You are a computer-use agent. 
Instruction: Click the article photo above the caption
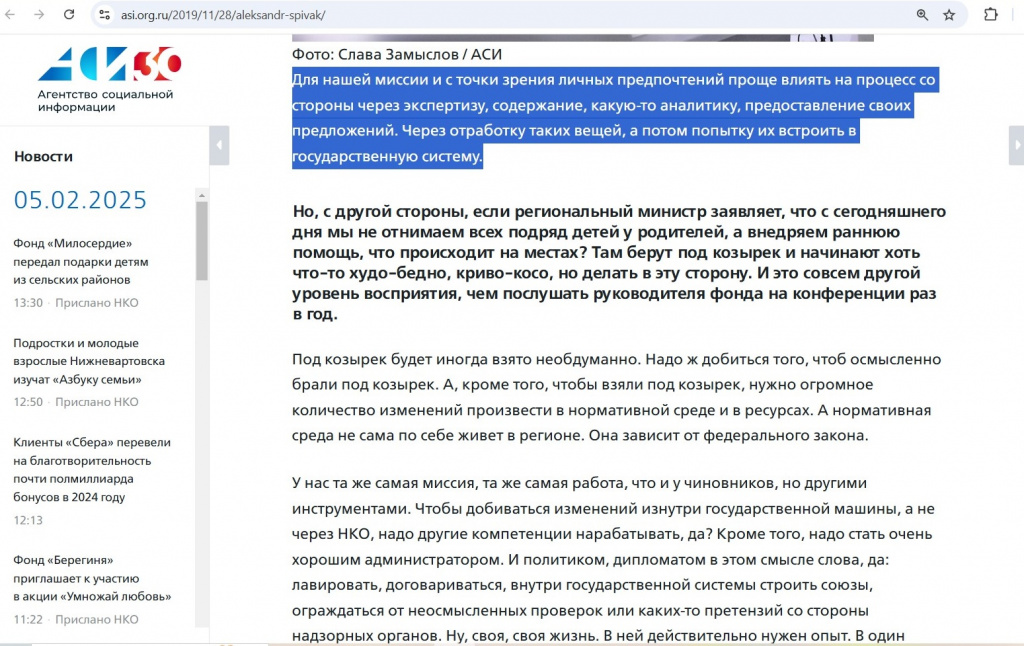[580, 38]
